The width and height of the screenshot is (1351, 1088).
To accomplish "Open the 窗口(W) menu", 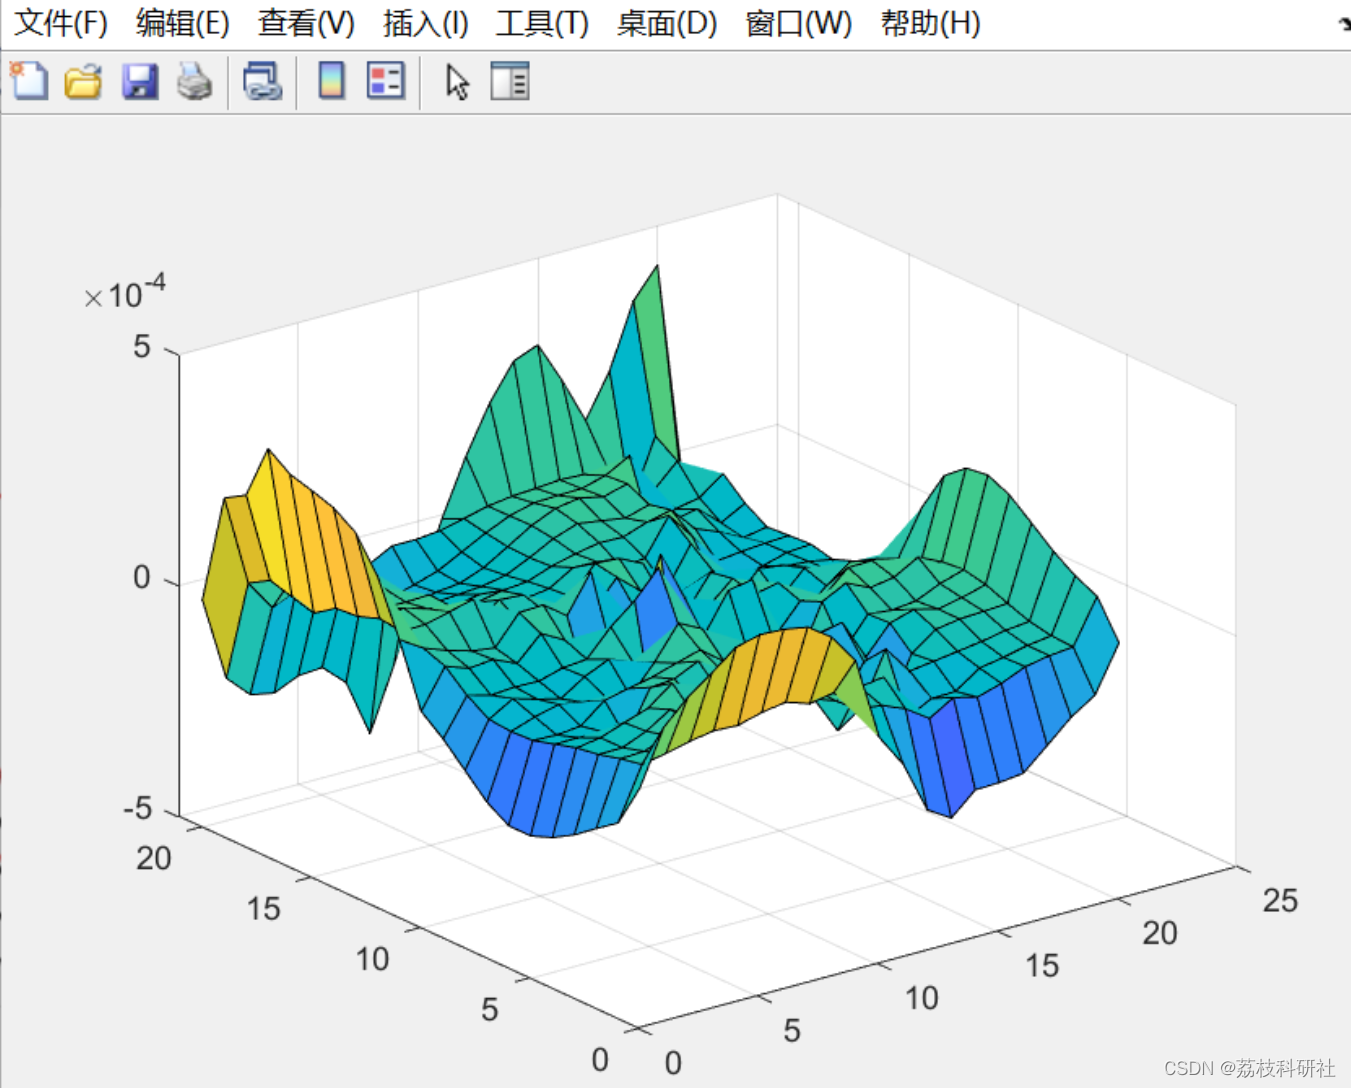I will (x=799, y=23).
